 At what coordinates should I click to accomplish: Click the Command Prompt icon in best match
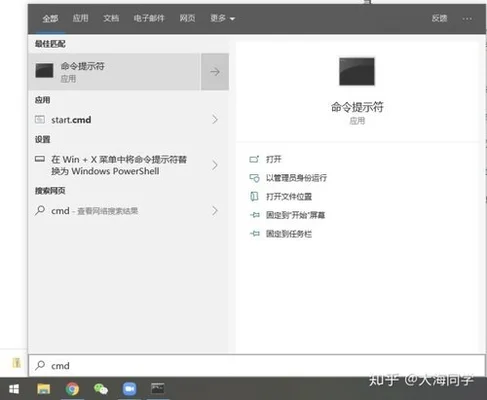coord(44,71)
